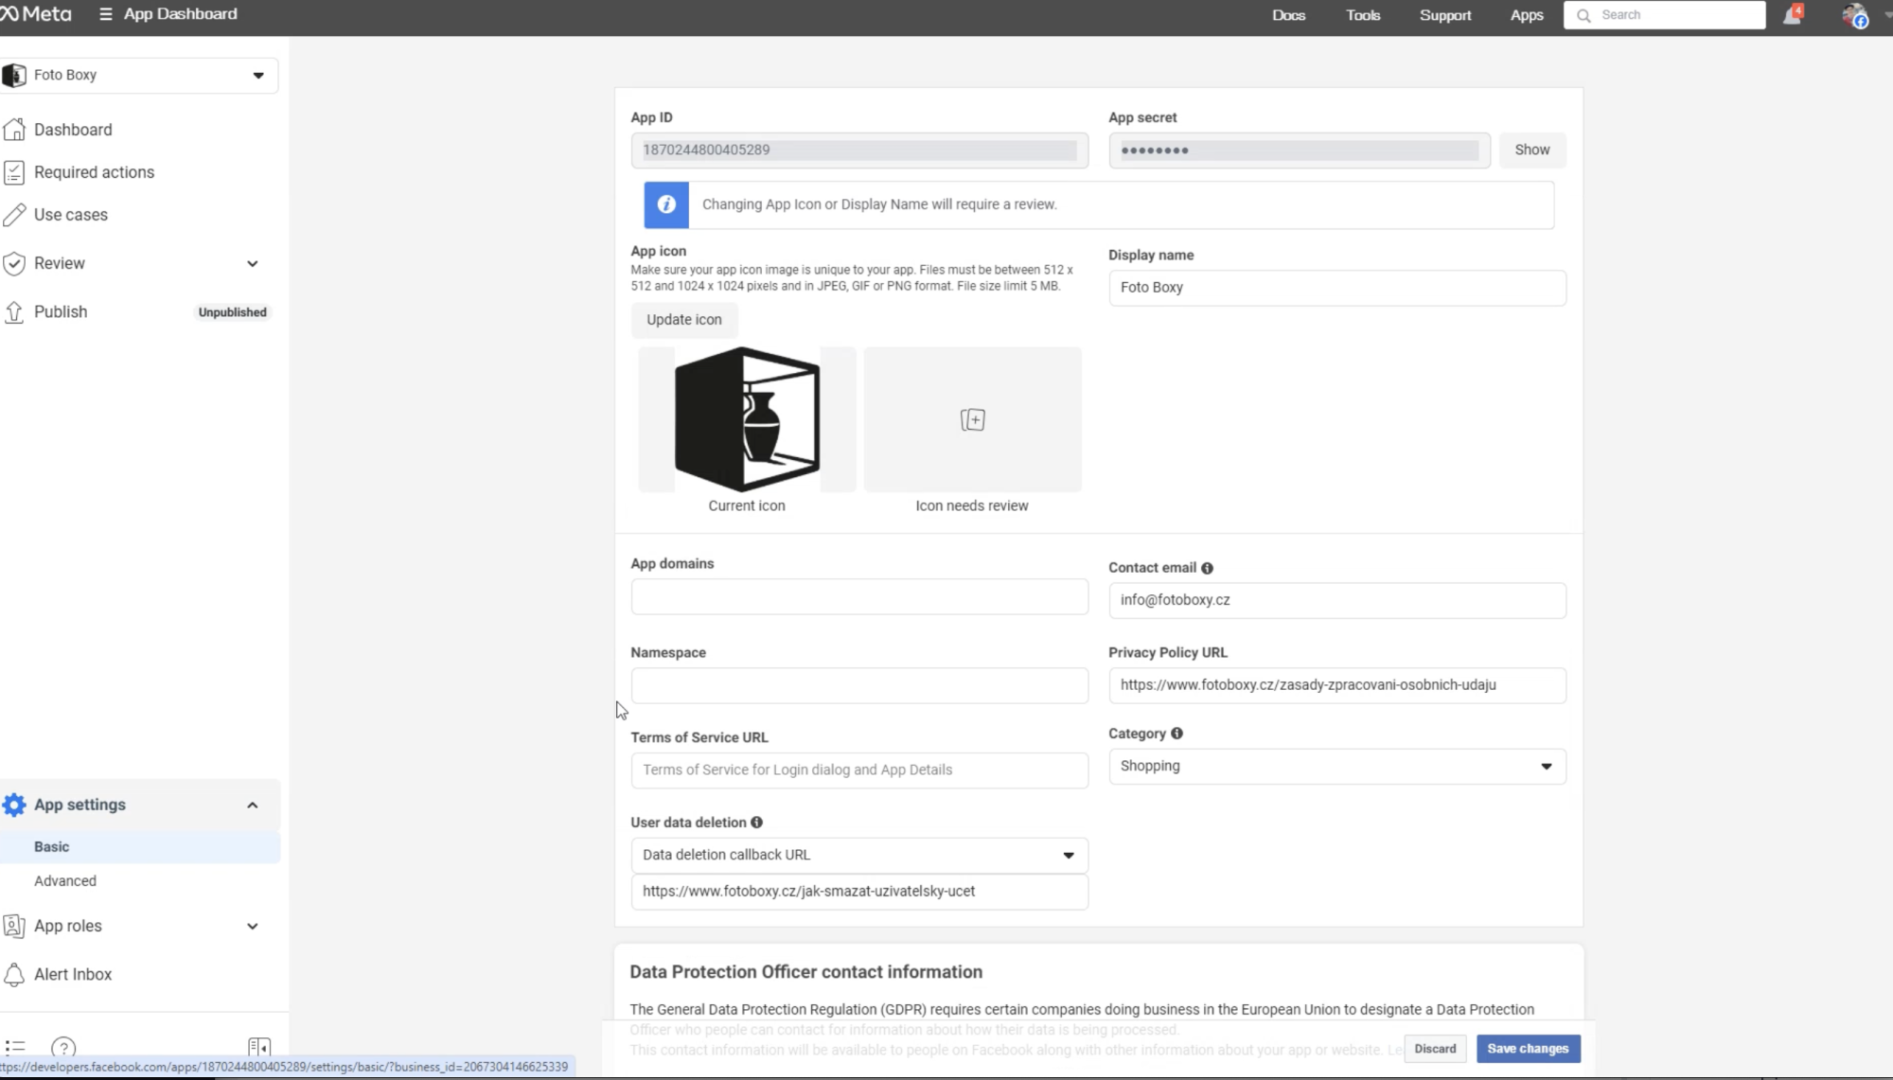1893x1080 pixels.
Task: Collapse the App settings section chevron
Action: [252, 805]
